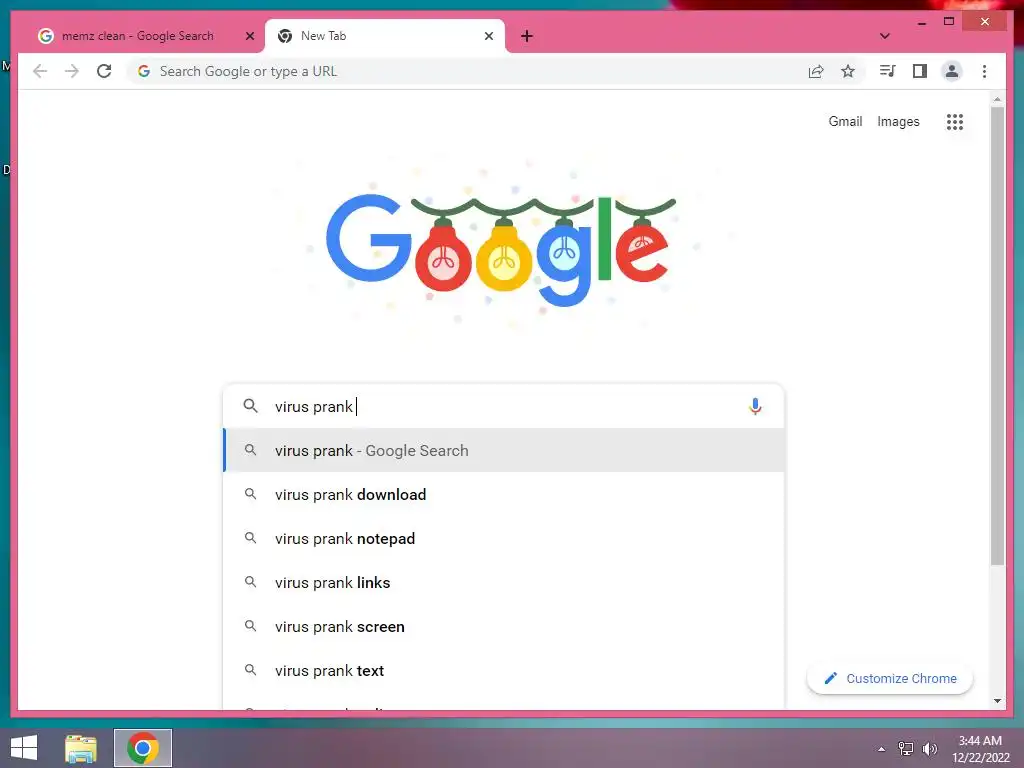Click the Customize Chrome button

click(x=889, y=679)
